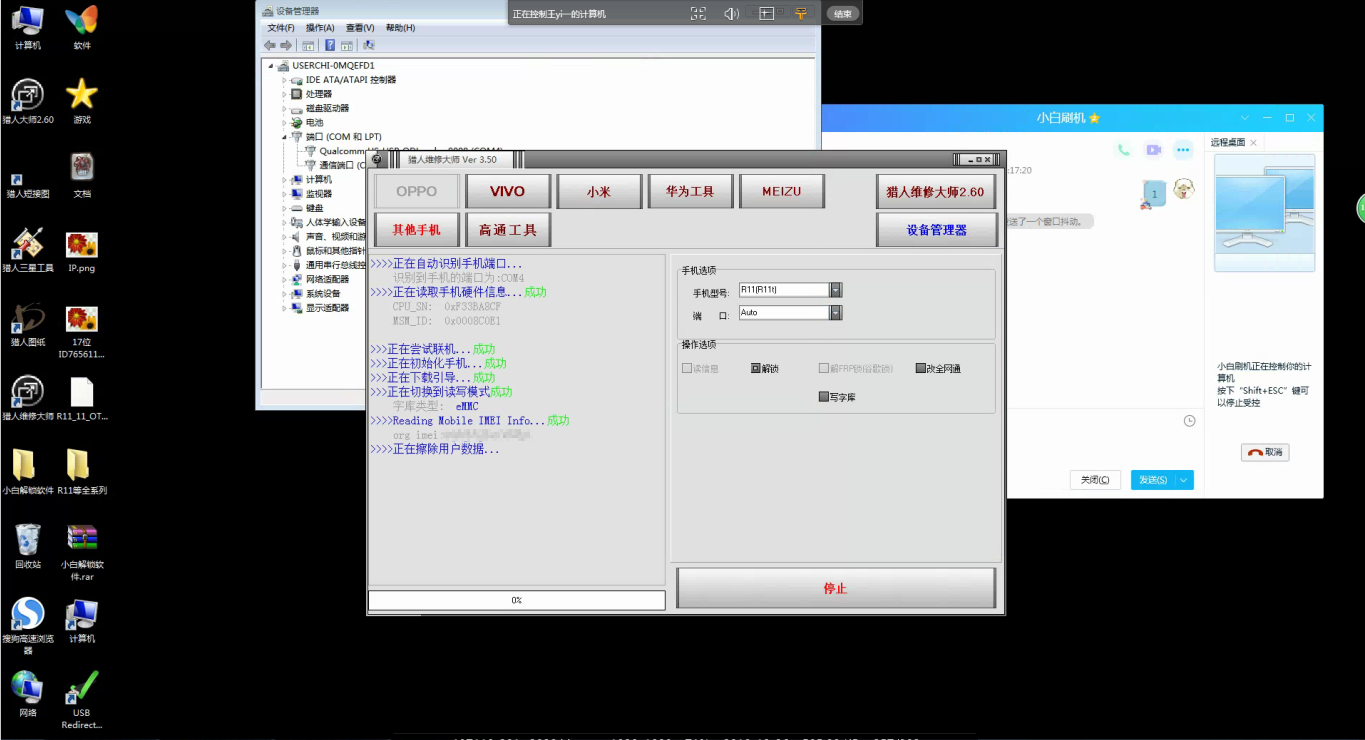Click the 其他手机 button
This screenshot has width=1365, height=740.
[x=416, y=229]
